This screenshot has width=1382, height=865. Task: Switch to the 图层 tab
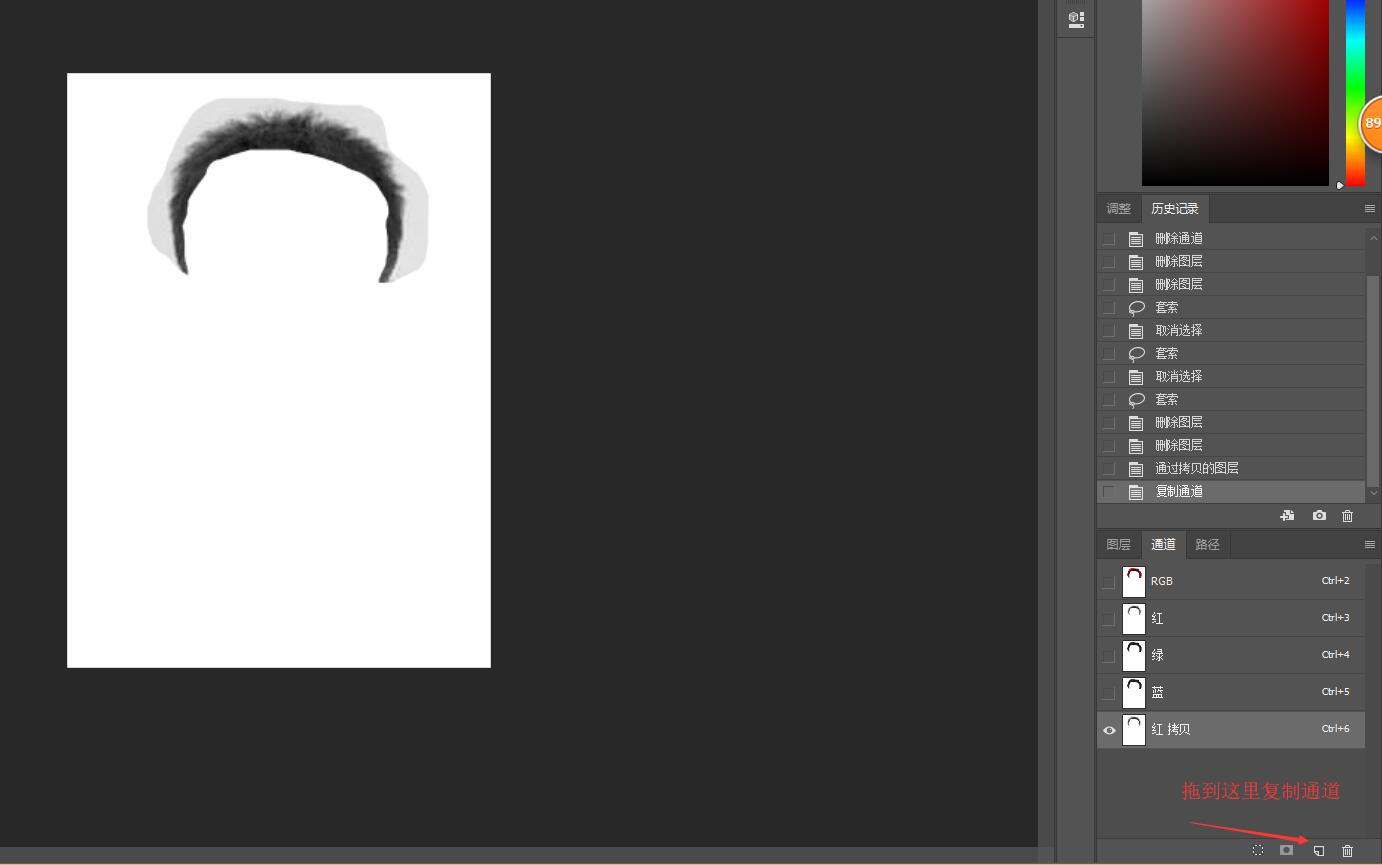(x=1118, y=545)
